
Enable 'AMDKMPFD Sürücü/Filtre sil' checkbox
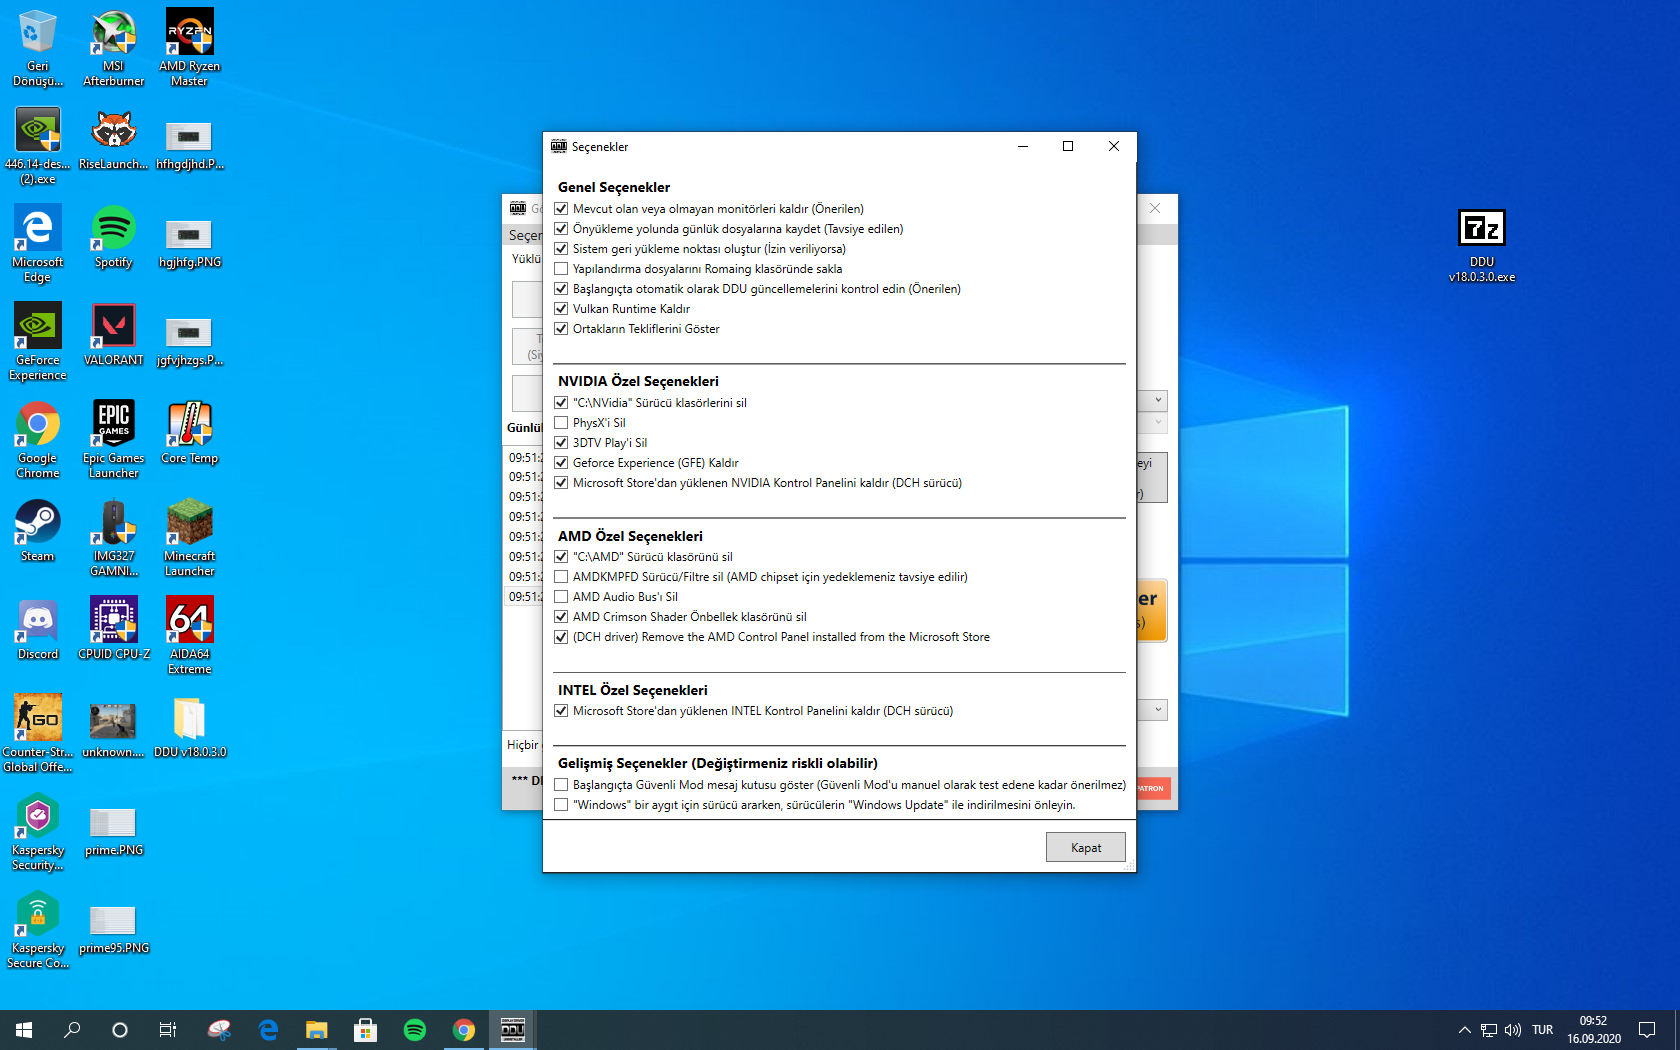tap(561, 577)
